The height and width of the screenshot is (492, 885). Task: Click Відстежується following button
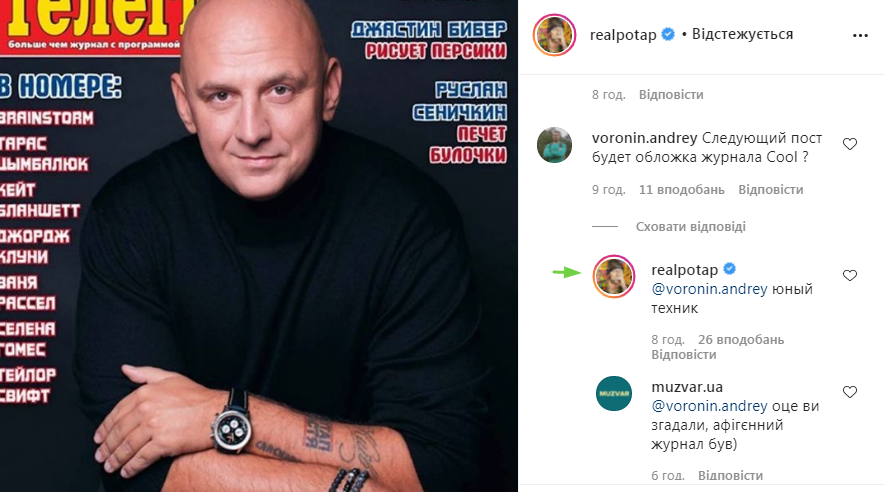[x=742, y=34]
